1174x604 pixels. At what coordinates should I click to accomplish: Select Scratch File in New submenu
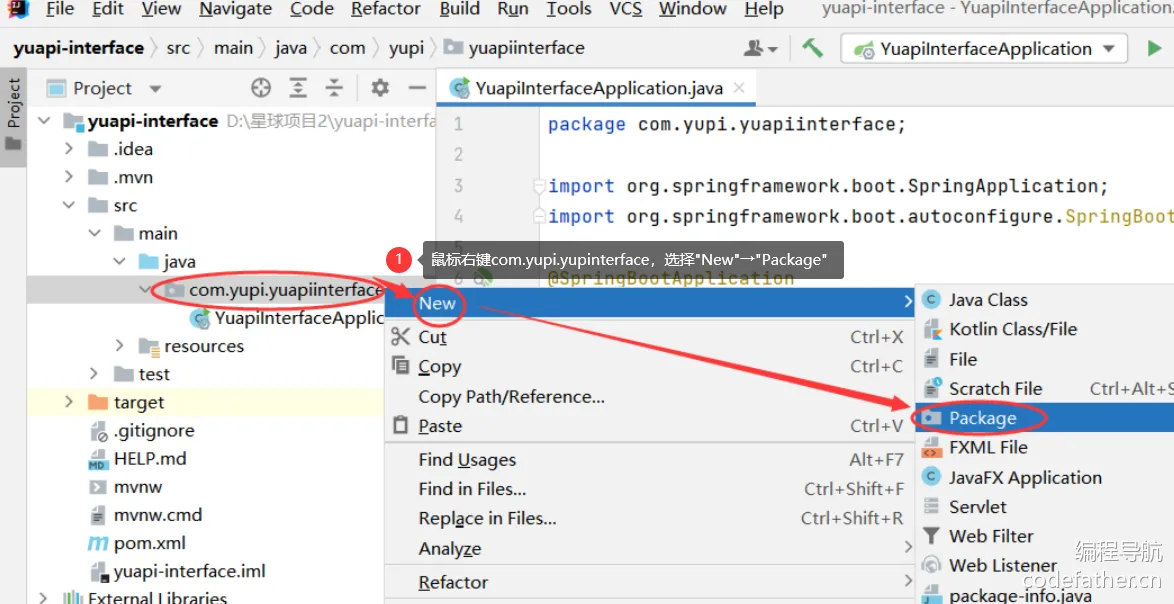tap(1045, 388)
